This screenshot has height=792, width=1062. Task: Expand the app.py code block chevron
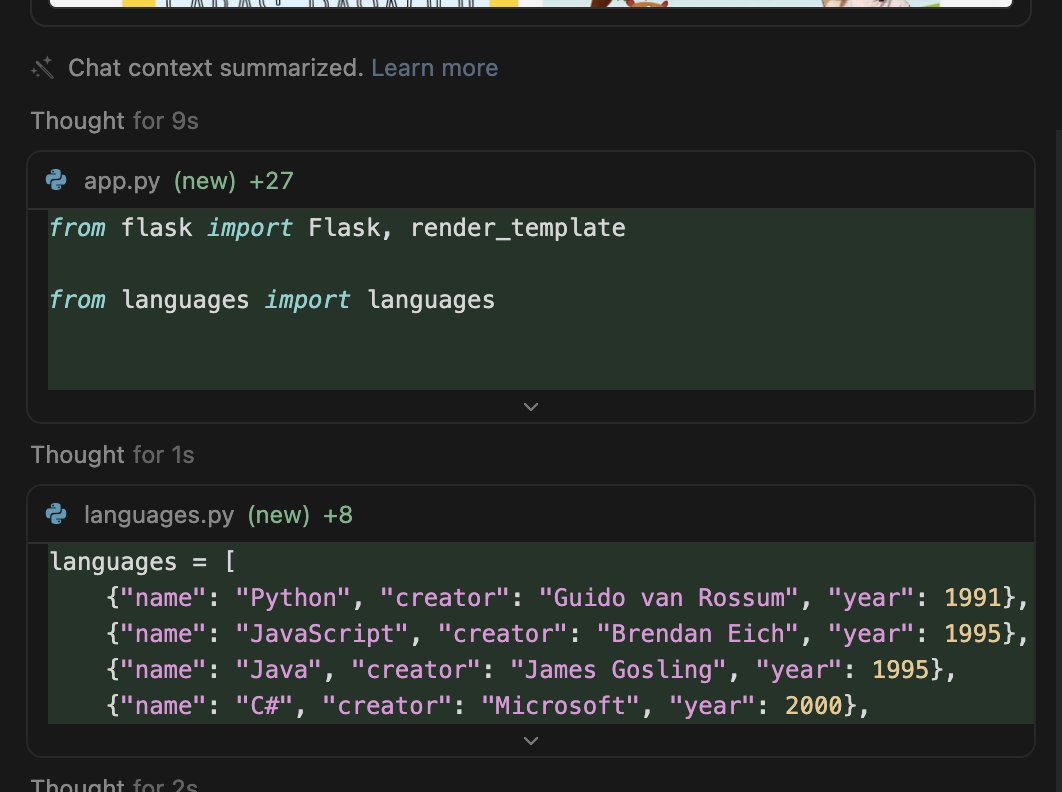pos(531,407)
